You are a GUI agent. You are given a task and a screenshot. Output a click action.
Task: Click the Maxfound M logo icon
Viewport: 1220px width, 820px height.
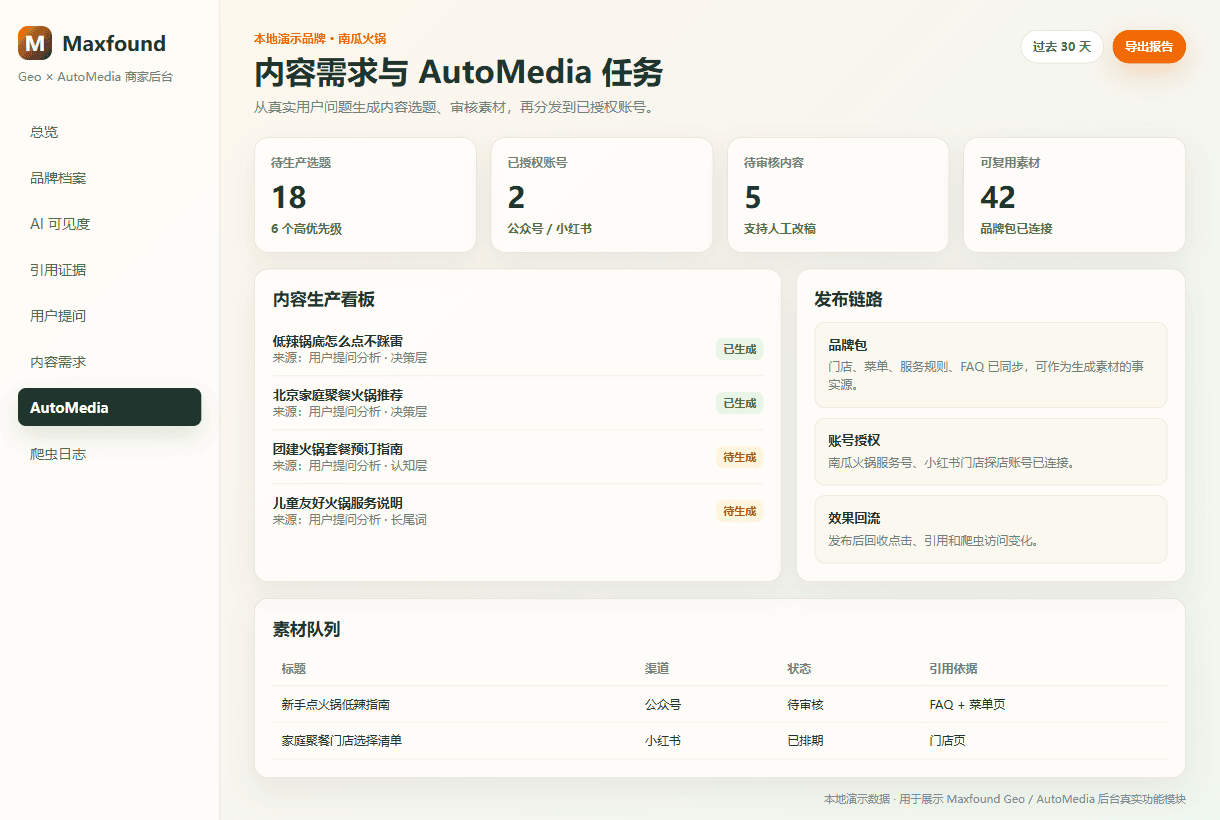(35, 43)
